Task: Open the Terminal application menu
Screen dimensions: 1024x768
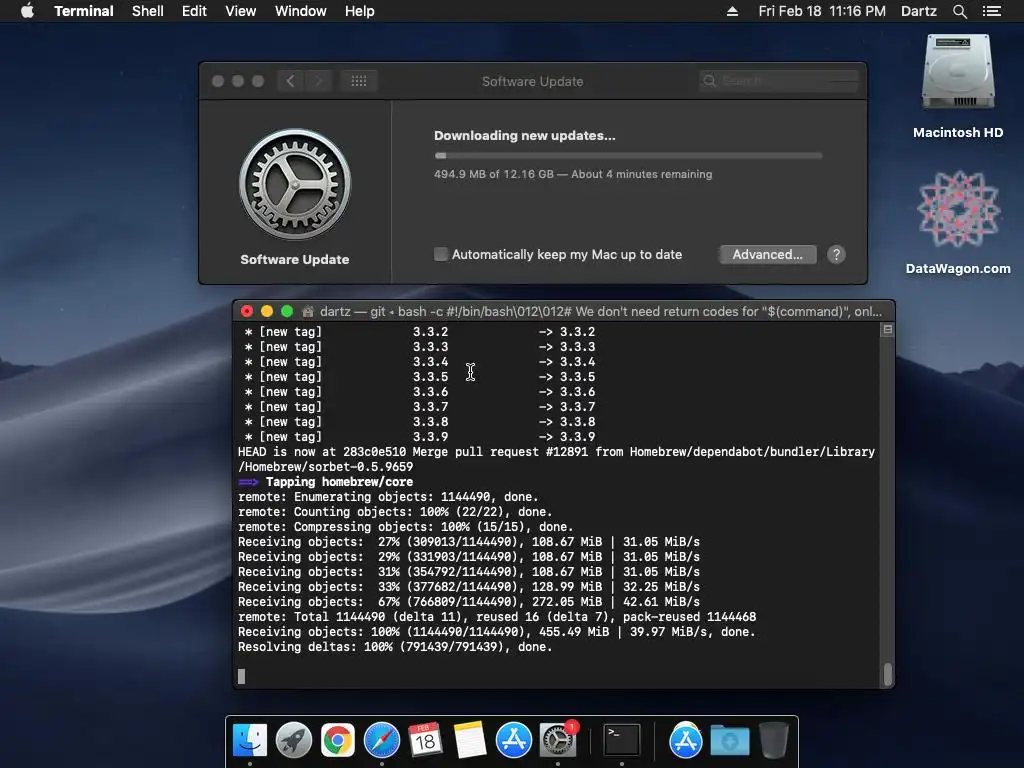Action: (x=84, y=11)
